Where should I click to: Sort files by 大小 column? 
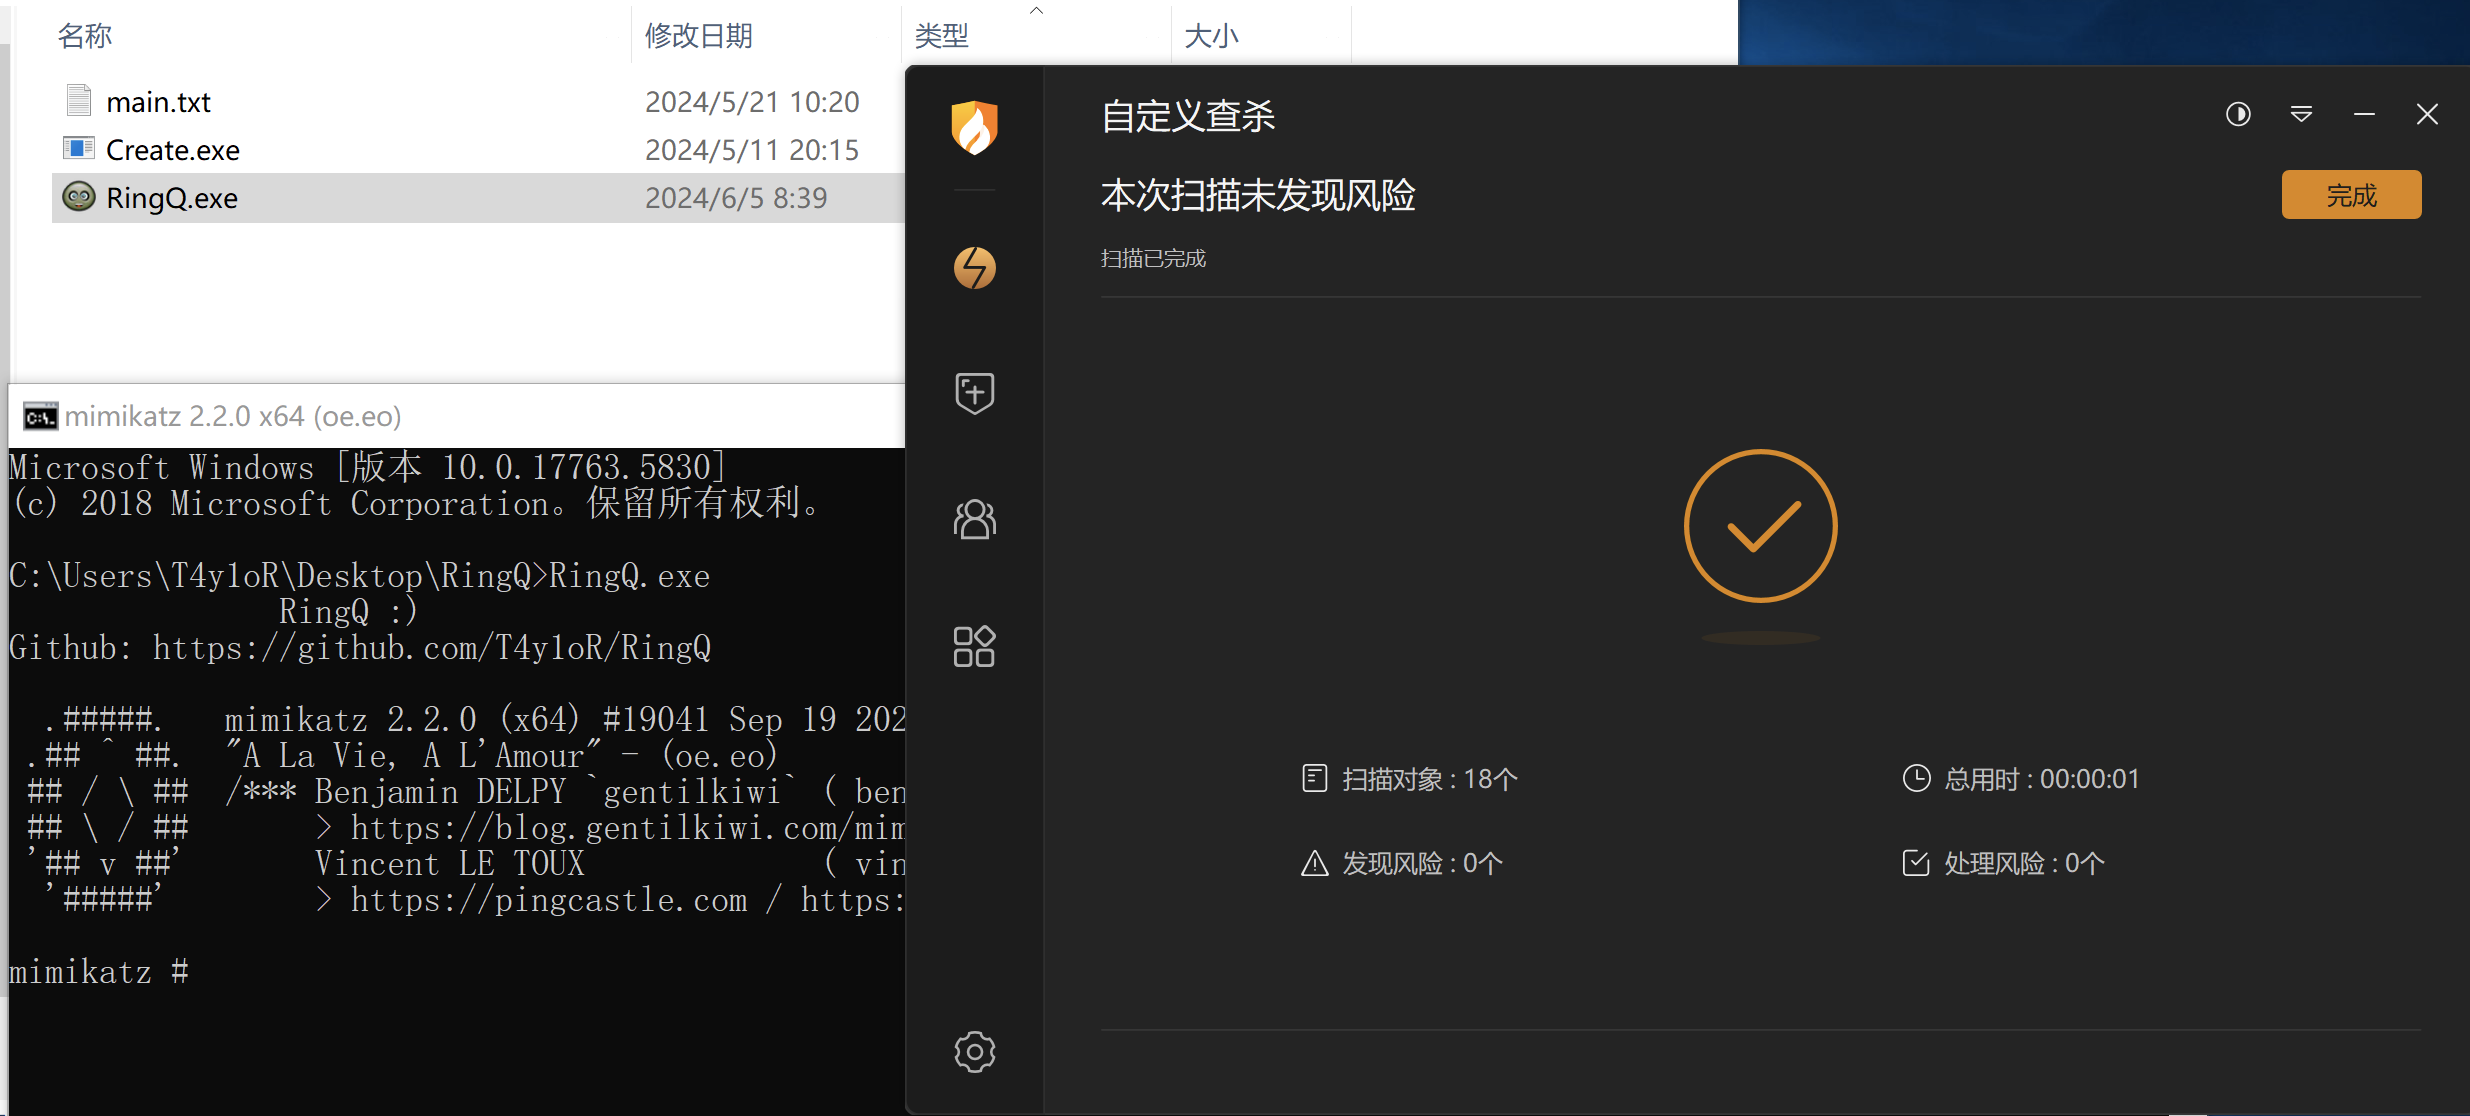[1211, 36]
